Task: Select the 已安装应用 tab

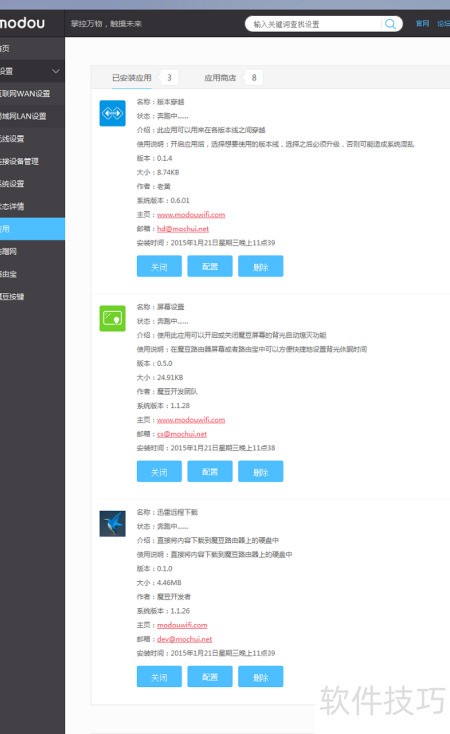Action: [x=132, y=78]
